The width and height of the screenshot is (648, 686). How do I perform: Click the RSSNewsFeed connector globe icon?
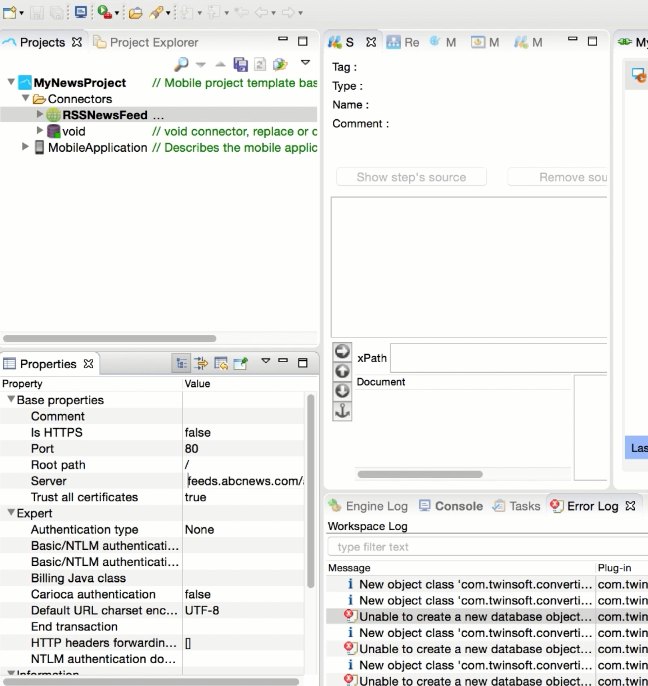(x=53, y=115)
